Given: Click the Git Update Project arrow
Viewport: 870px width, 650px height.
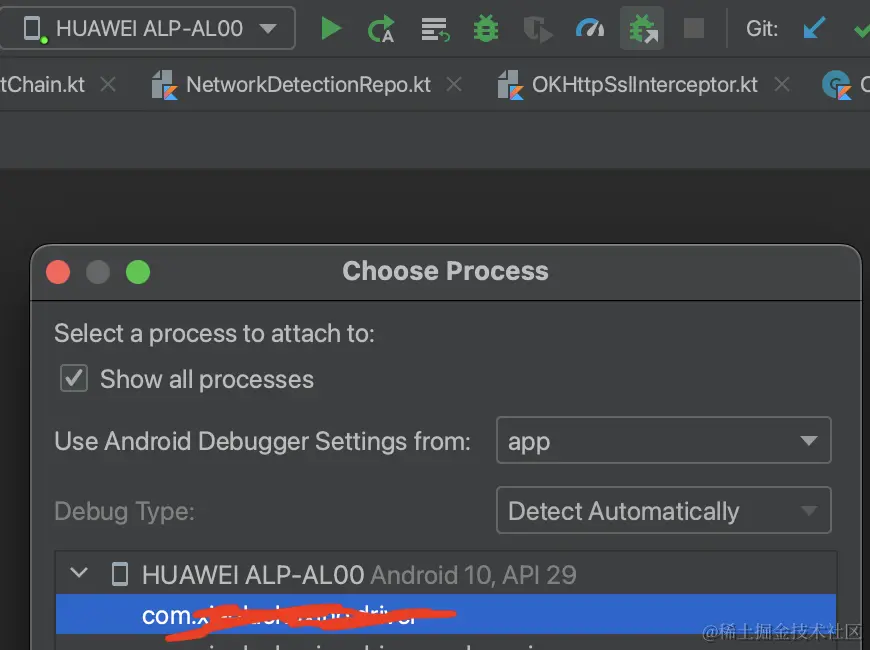Looking at the screenshot, I should point(814,29).
